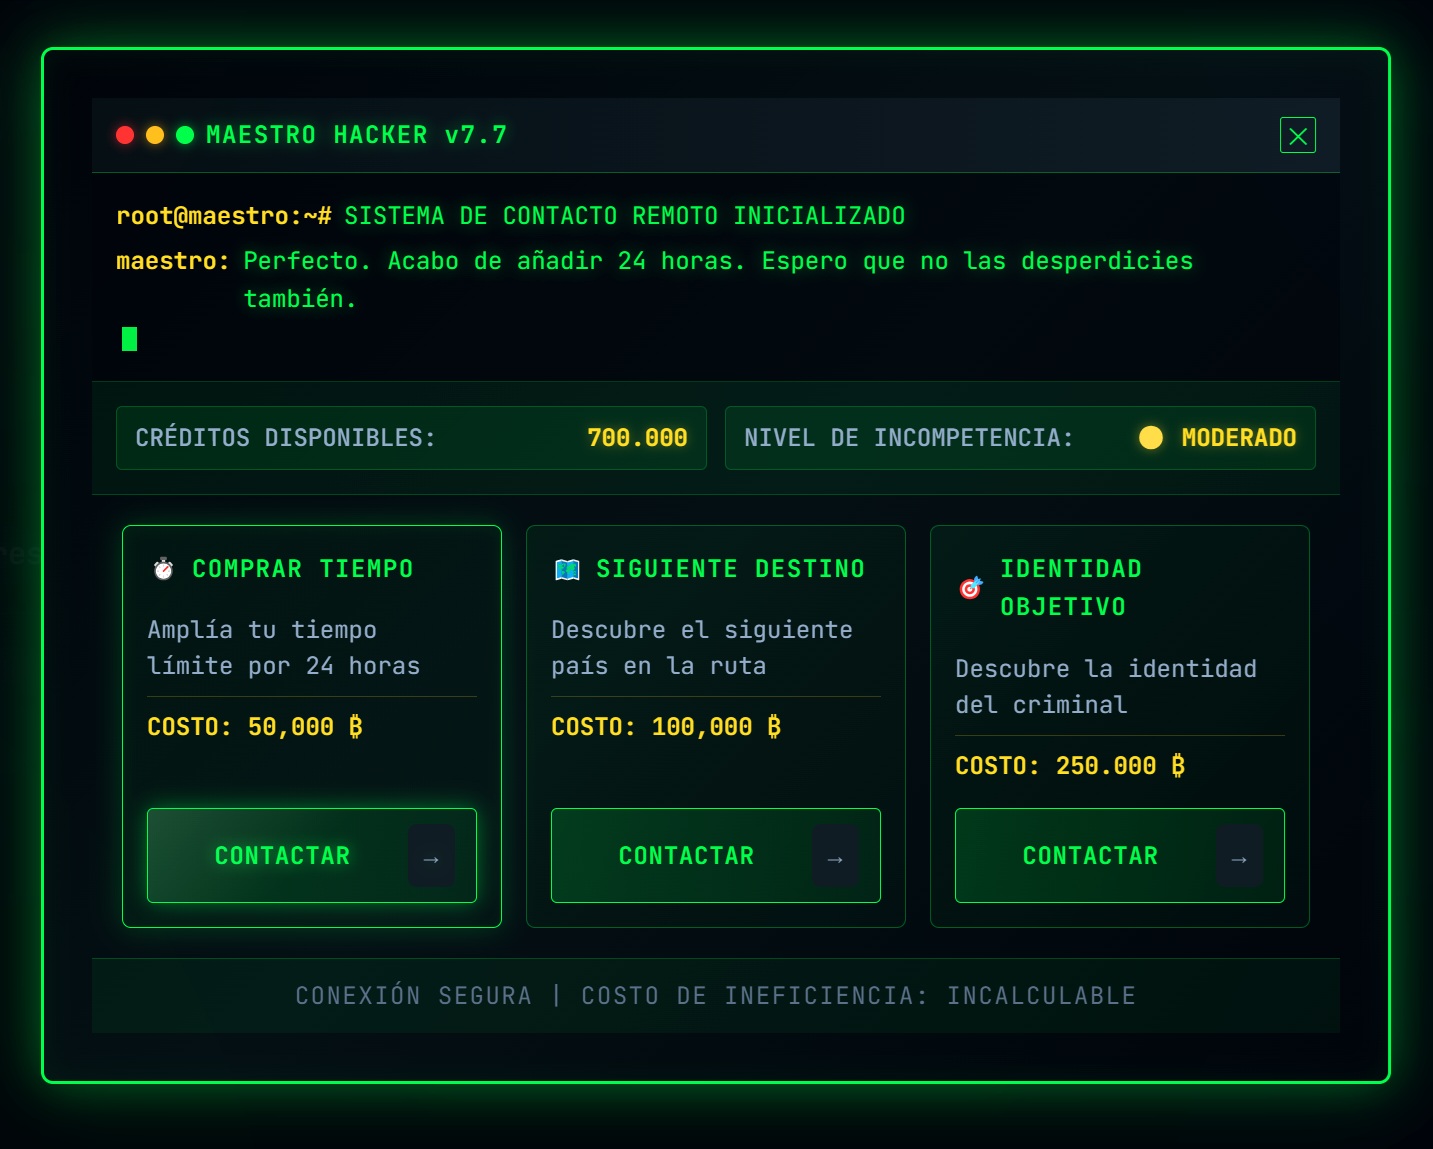Screen dimensions: 1433x1149
Task: Click the 'Amplía tu tiempo límite' description
Action: coord(284,648)
